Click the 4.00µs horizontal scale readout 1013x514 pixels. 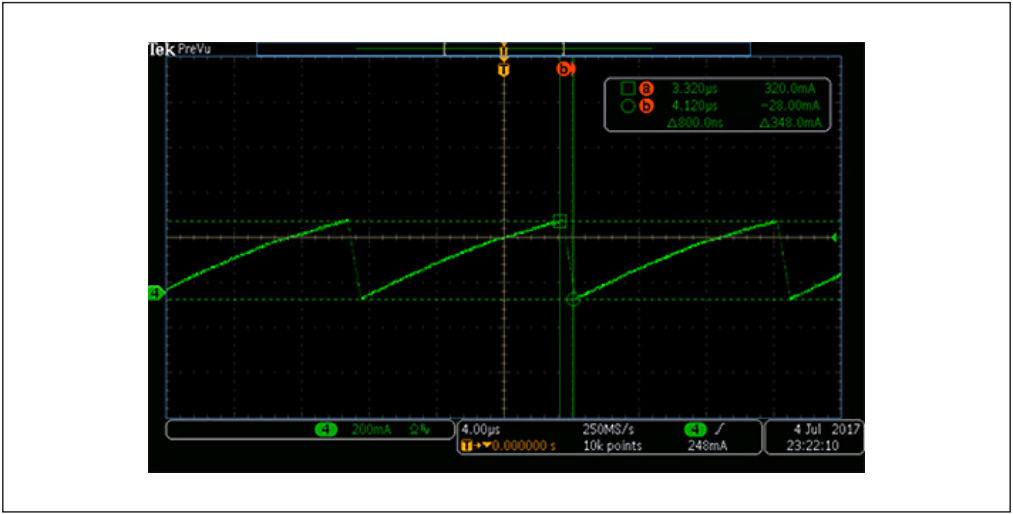click(482, 429)
